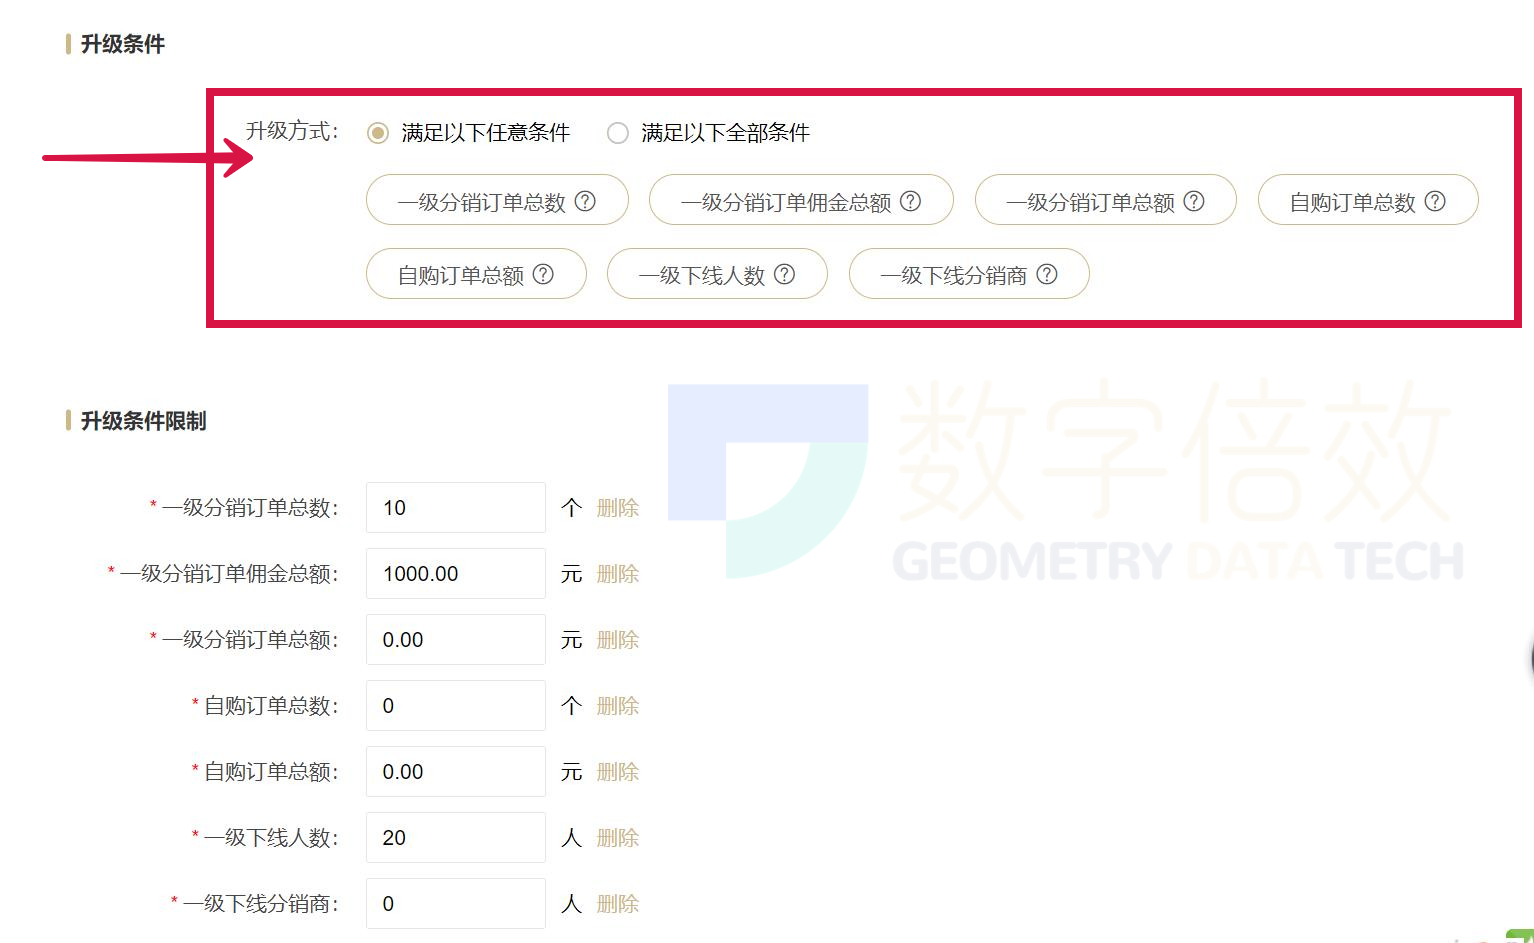Click the input showing 10 for 一级分销订单总数
Viewport: 1534px width, 943px height.
click(455, 507)
